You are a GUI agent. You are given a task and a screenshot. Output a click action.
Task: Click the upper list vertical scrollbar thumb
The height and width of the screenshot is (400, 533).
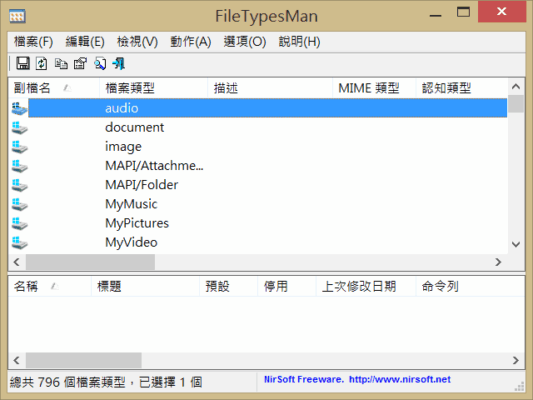click(516, 104)
